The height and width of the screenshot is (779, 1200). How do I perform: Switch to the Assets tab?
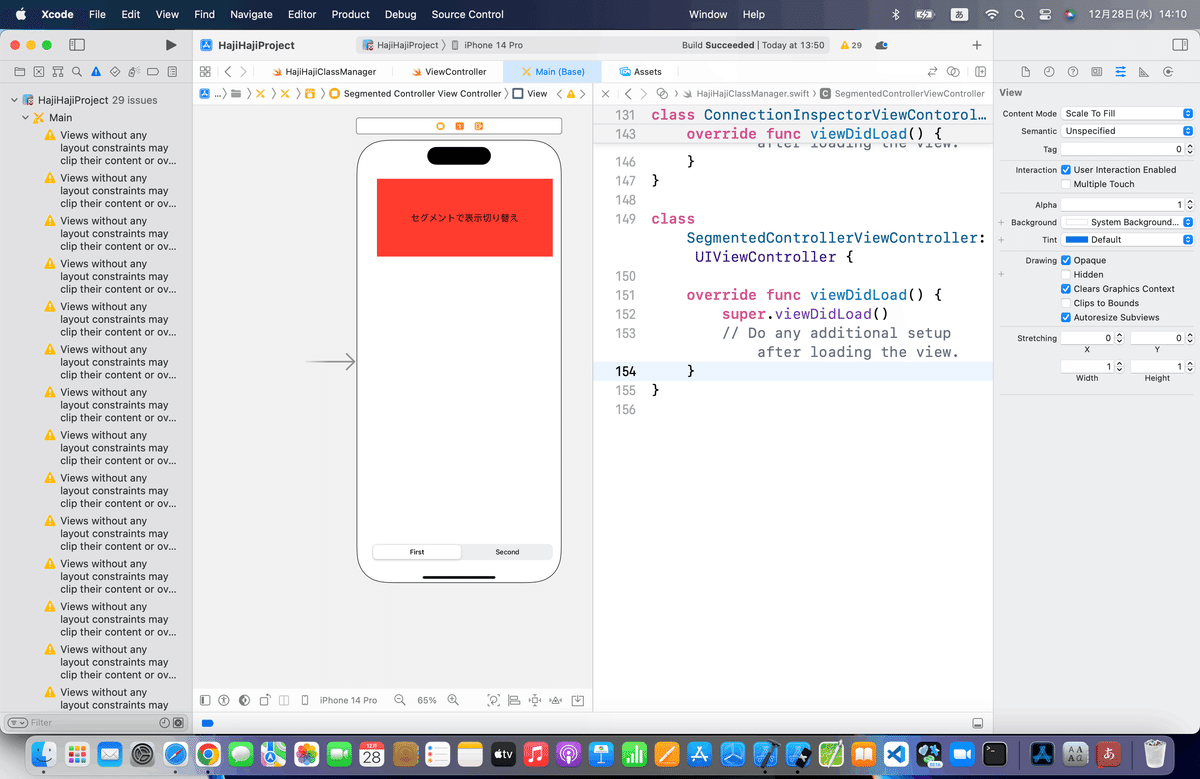click(x=640, y=72)
